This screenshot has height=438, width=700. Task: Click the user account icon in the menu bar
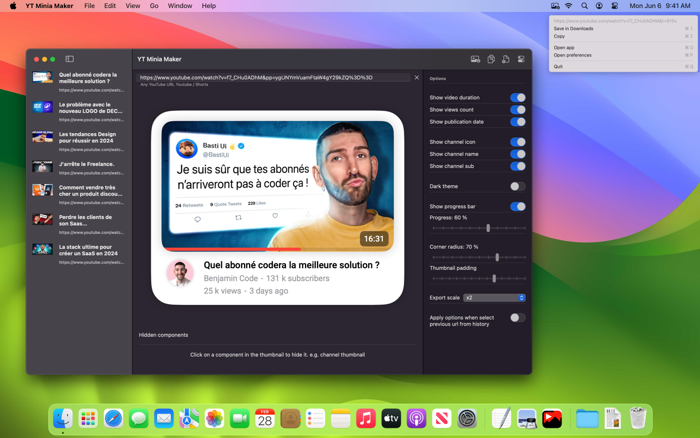point(599,6)
